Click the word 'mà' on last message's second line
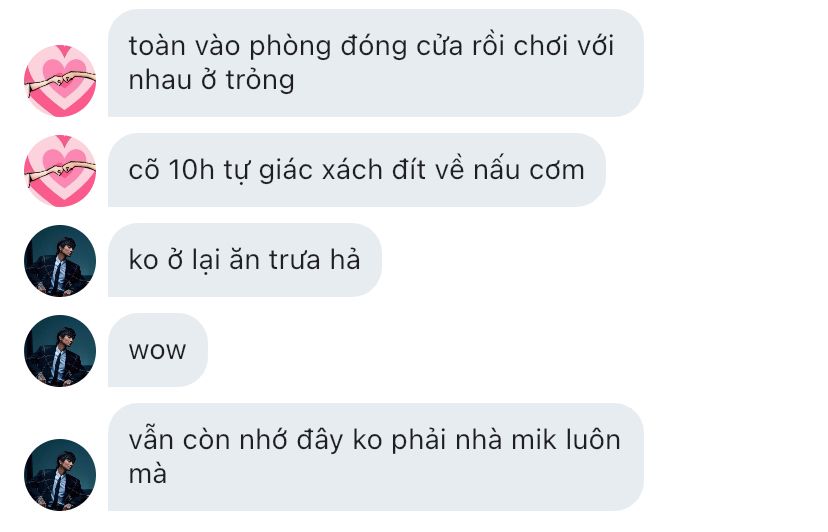This screenshot has height=532, width=828. pos(148,474)
